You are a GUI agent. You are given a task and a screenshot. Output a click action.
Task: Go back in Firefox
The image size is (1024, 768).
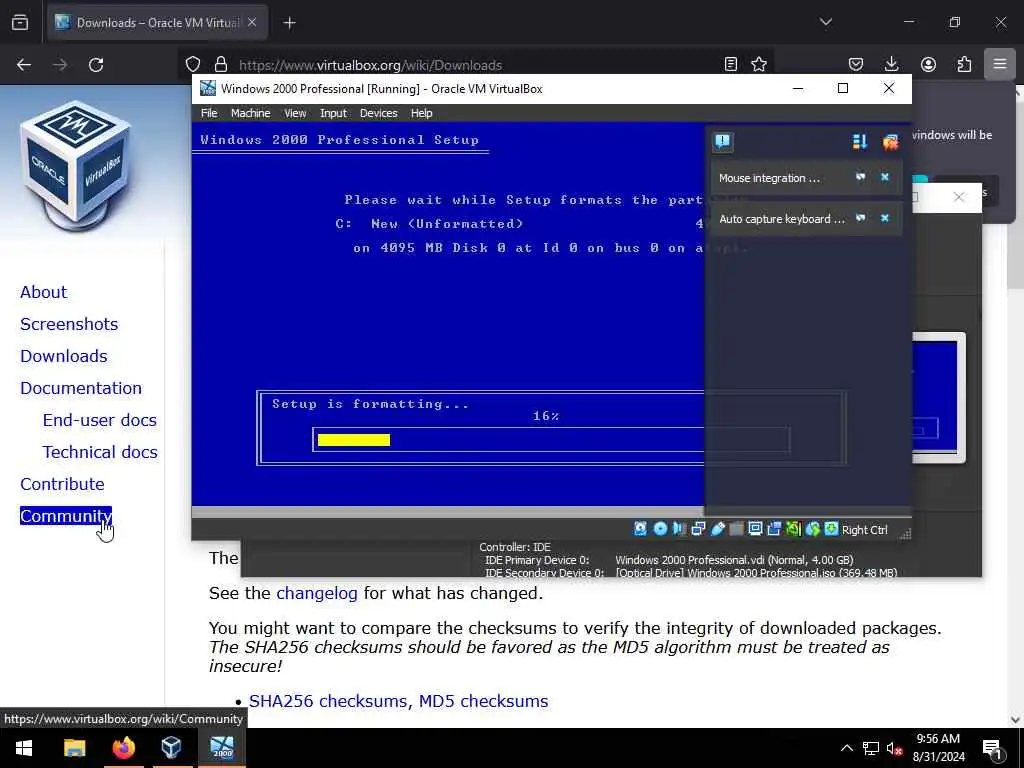click(x=24, y=64)
